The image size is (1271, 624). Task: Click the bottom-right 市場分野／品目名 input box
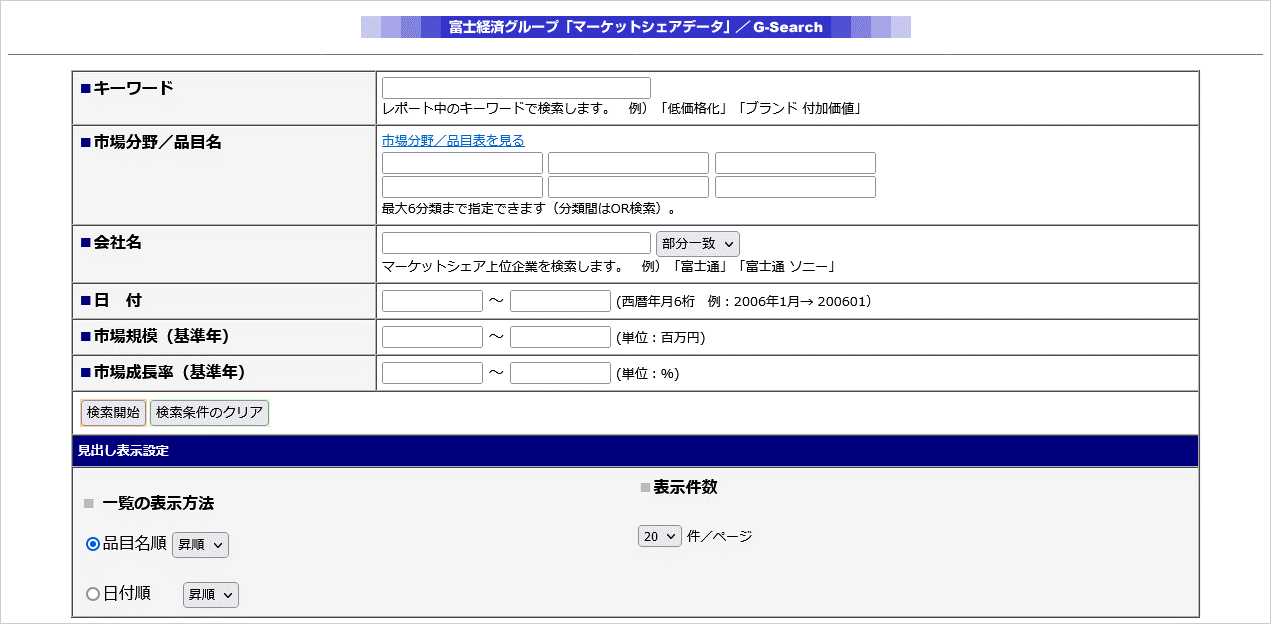[795, 187]
